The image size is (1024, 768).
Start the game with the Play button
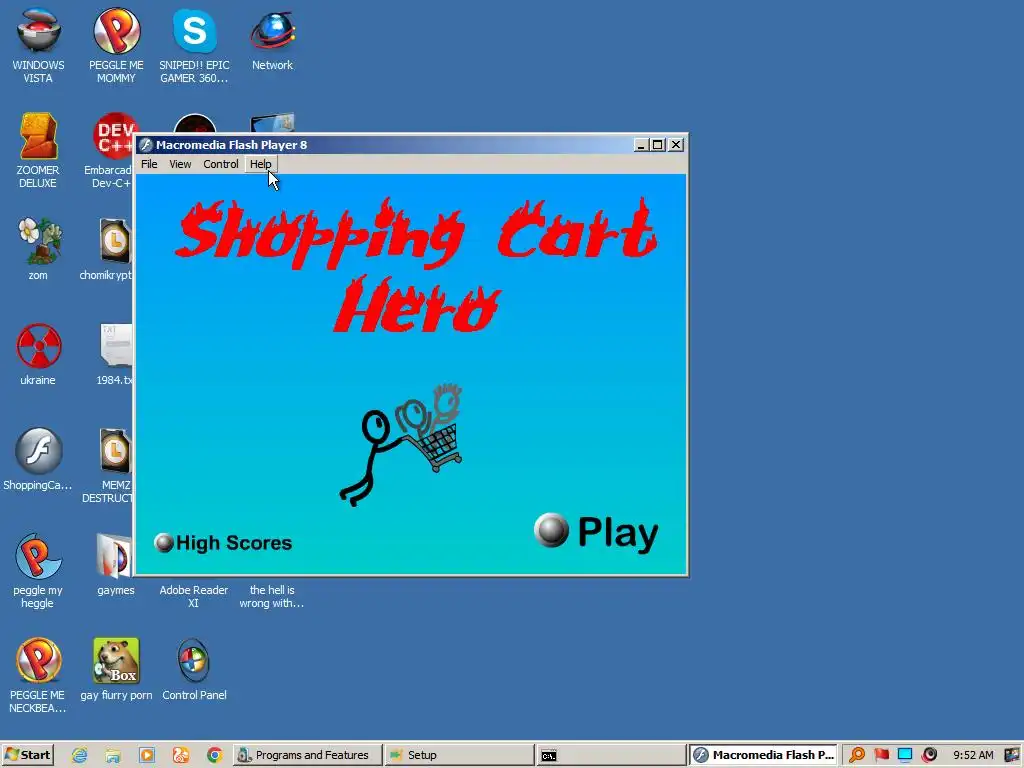point(596,532)
